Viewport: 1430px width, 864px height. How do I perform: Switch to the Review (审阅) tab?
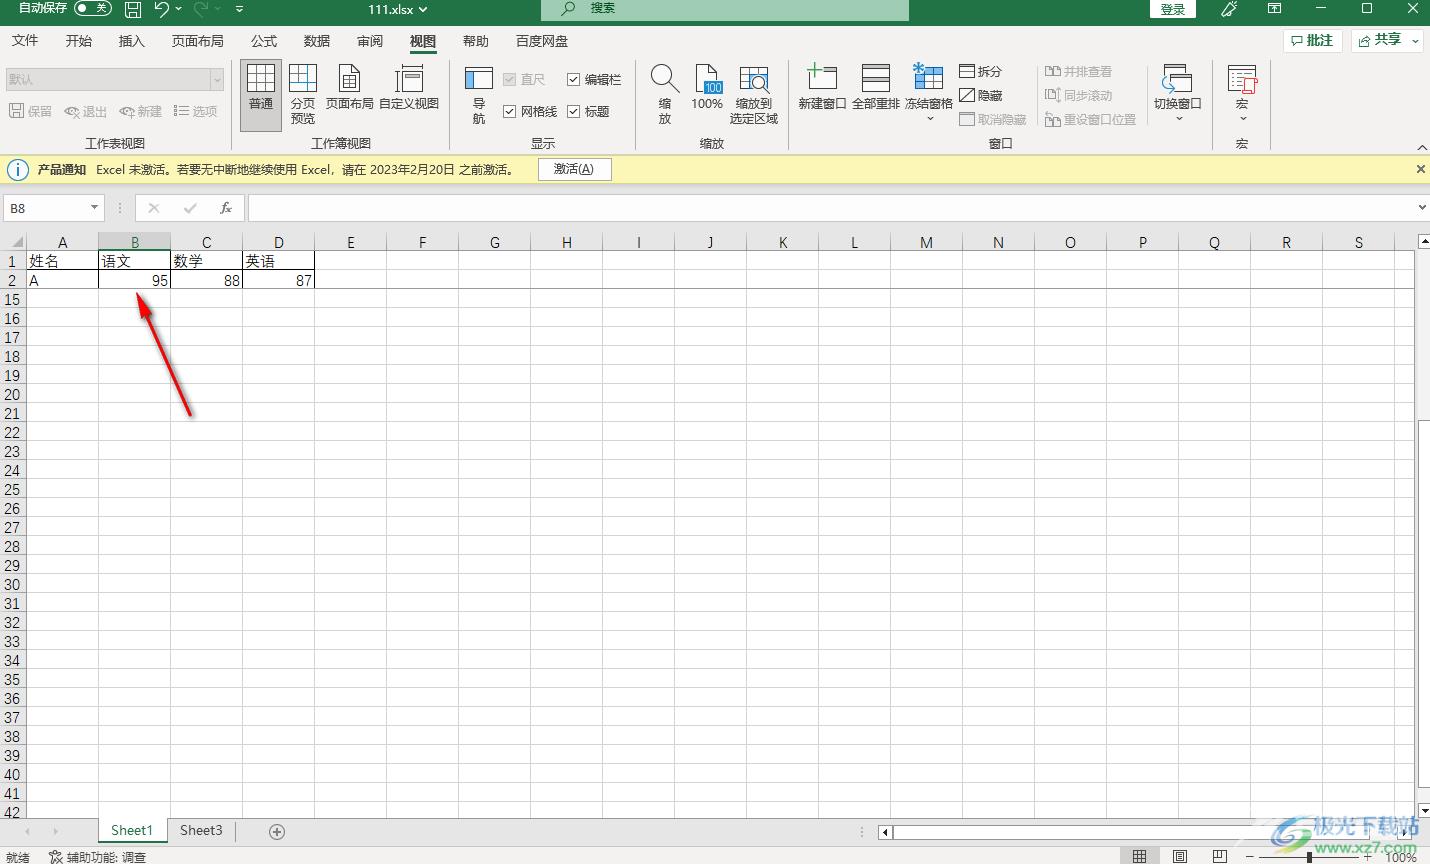point(370,41)
